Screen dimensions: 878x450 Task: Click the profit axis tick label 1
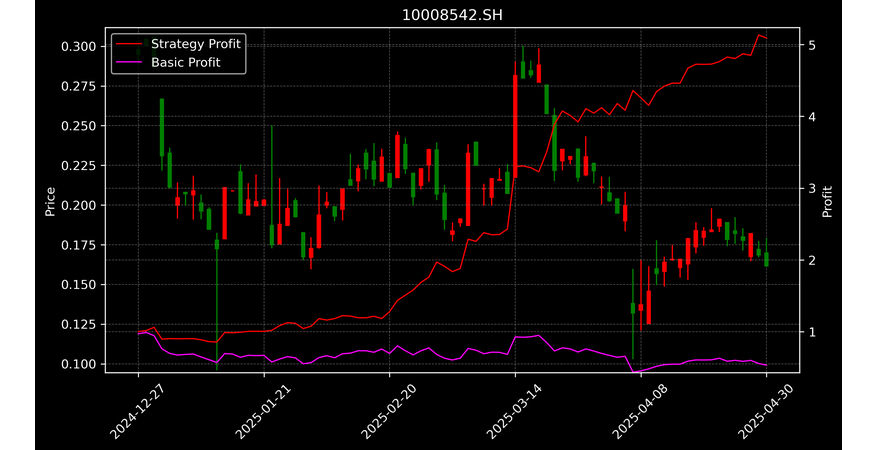811,332
